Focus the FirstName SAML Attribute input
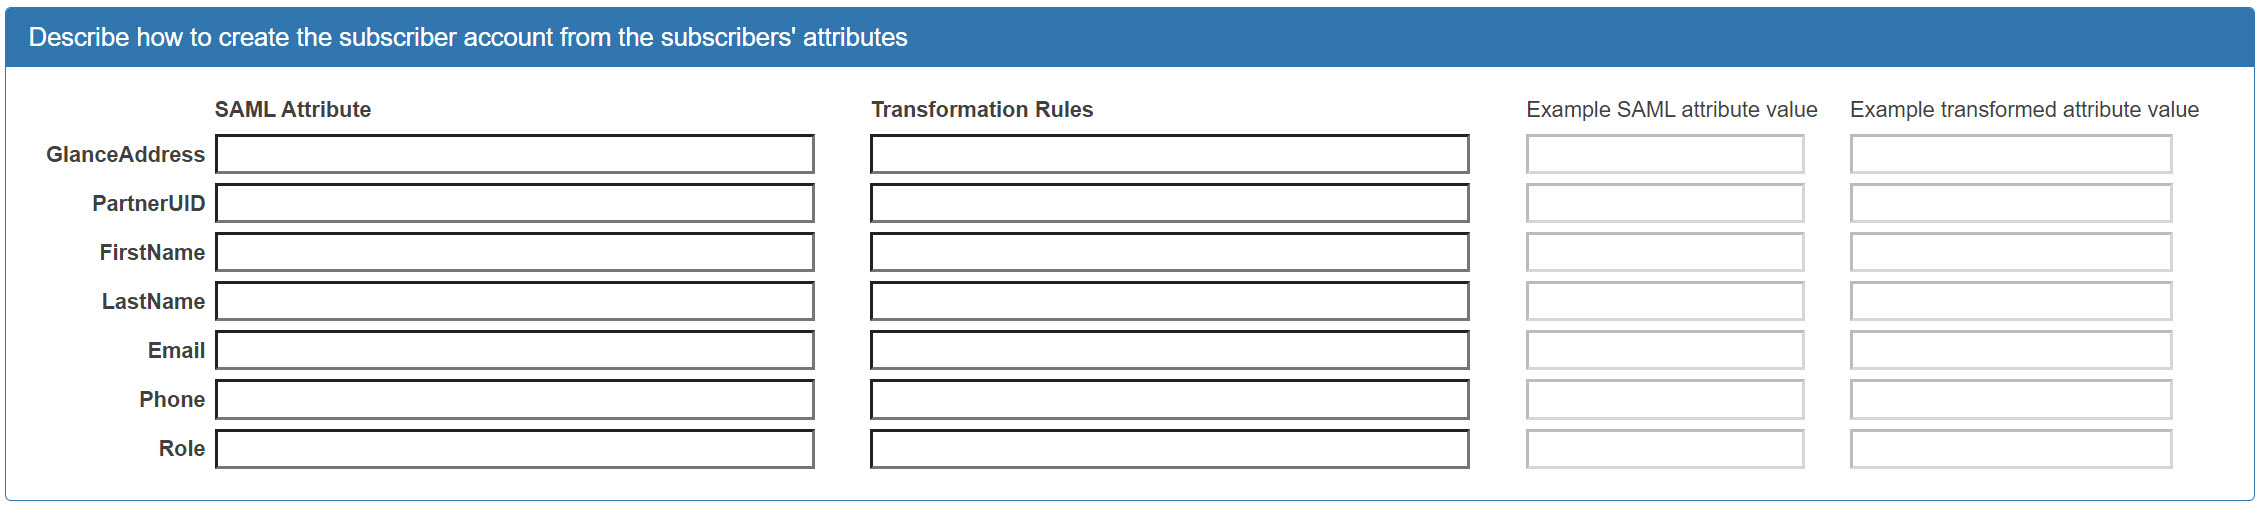The width and height of the screenshot is (2258, 507). (514, 252)
